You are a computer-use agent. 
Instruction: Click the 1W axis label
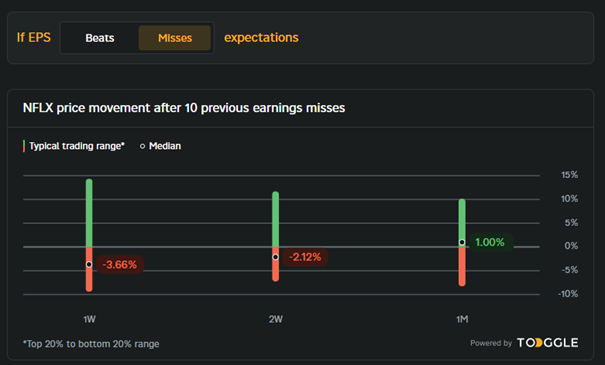click(x=90, y=319)
